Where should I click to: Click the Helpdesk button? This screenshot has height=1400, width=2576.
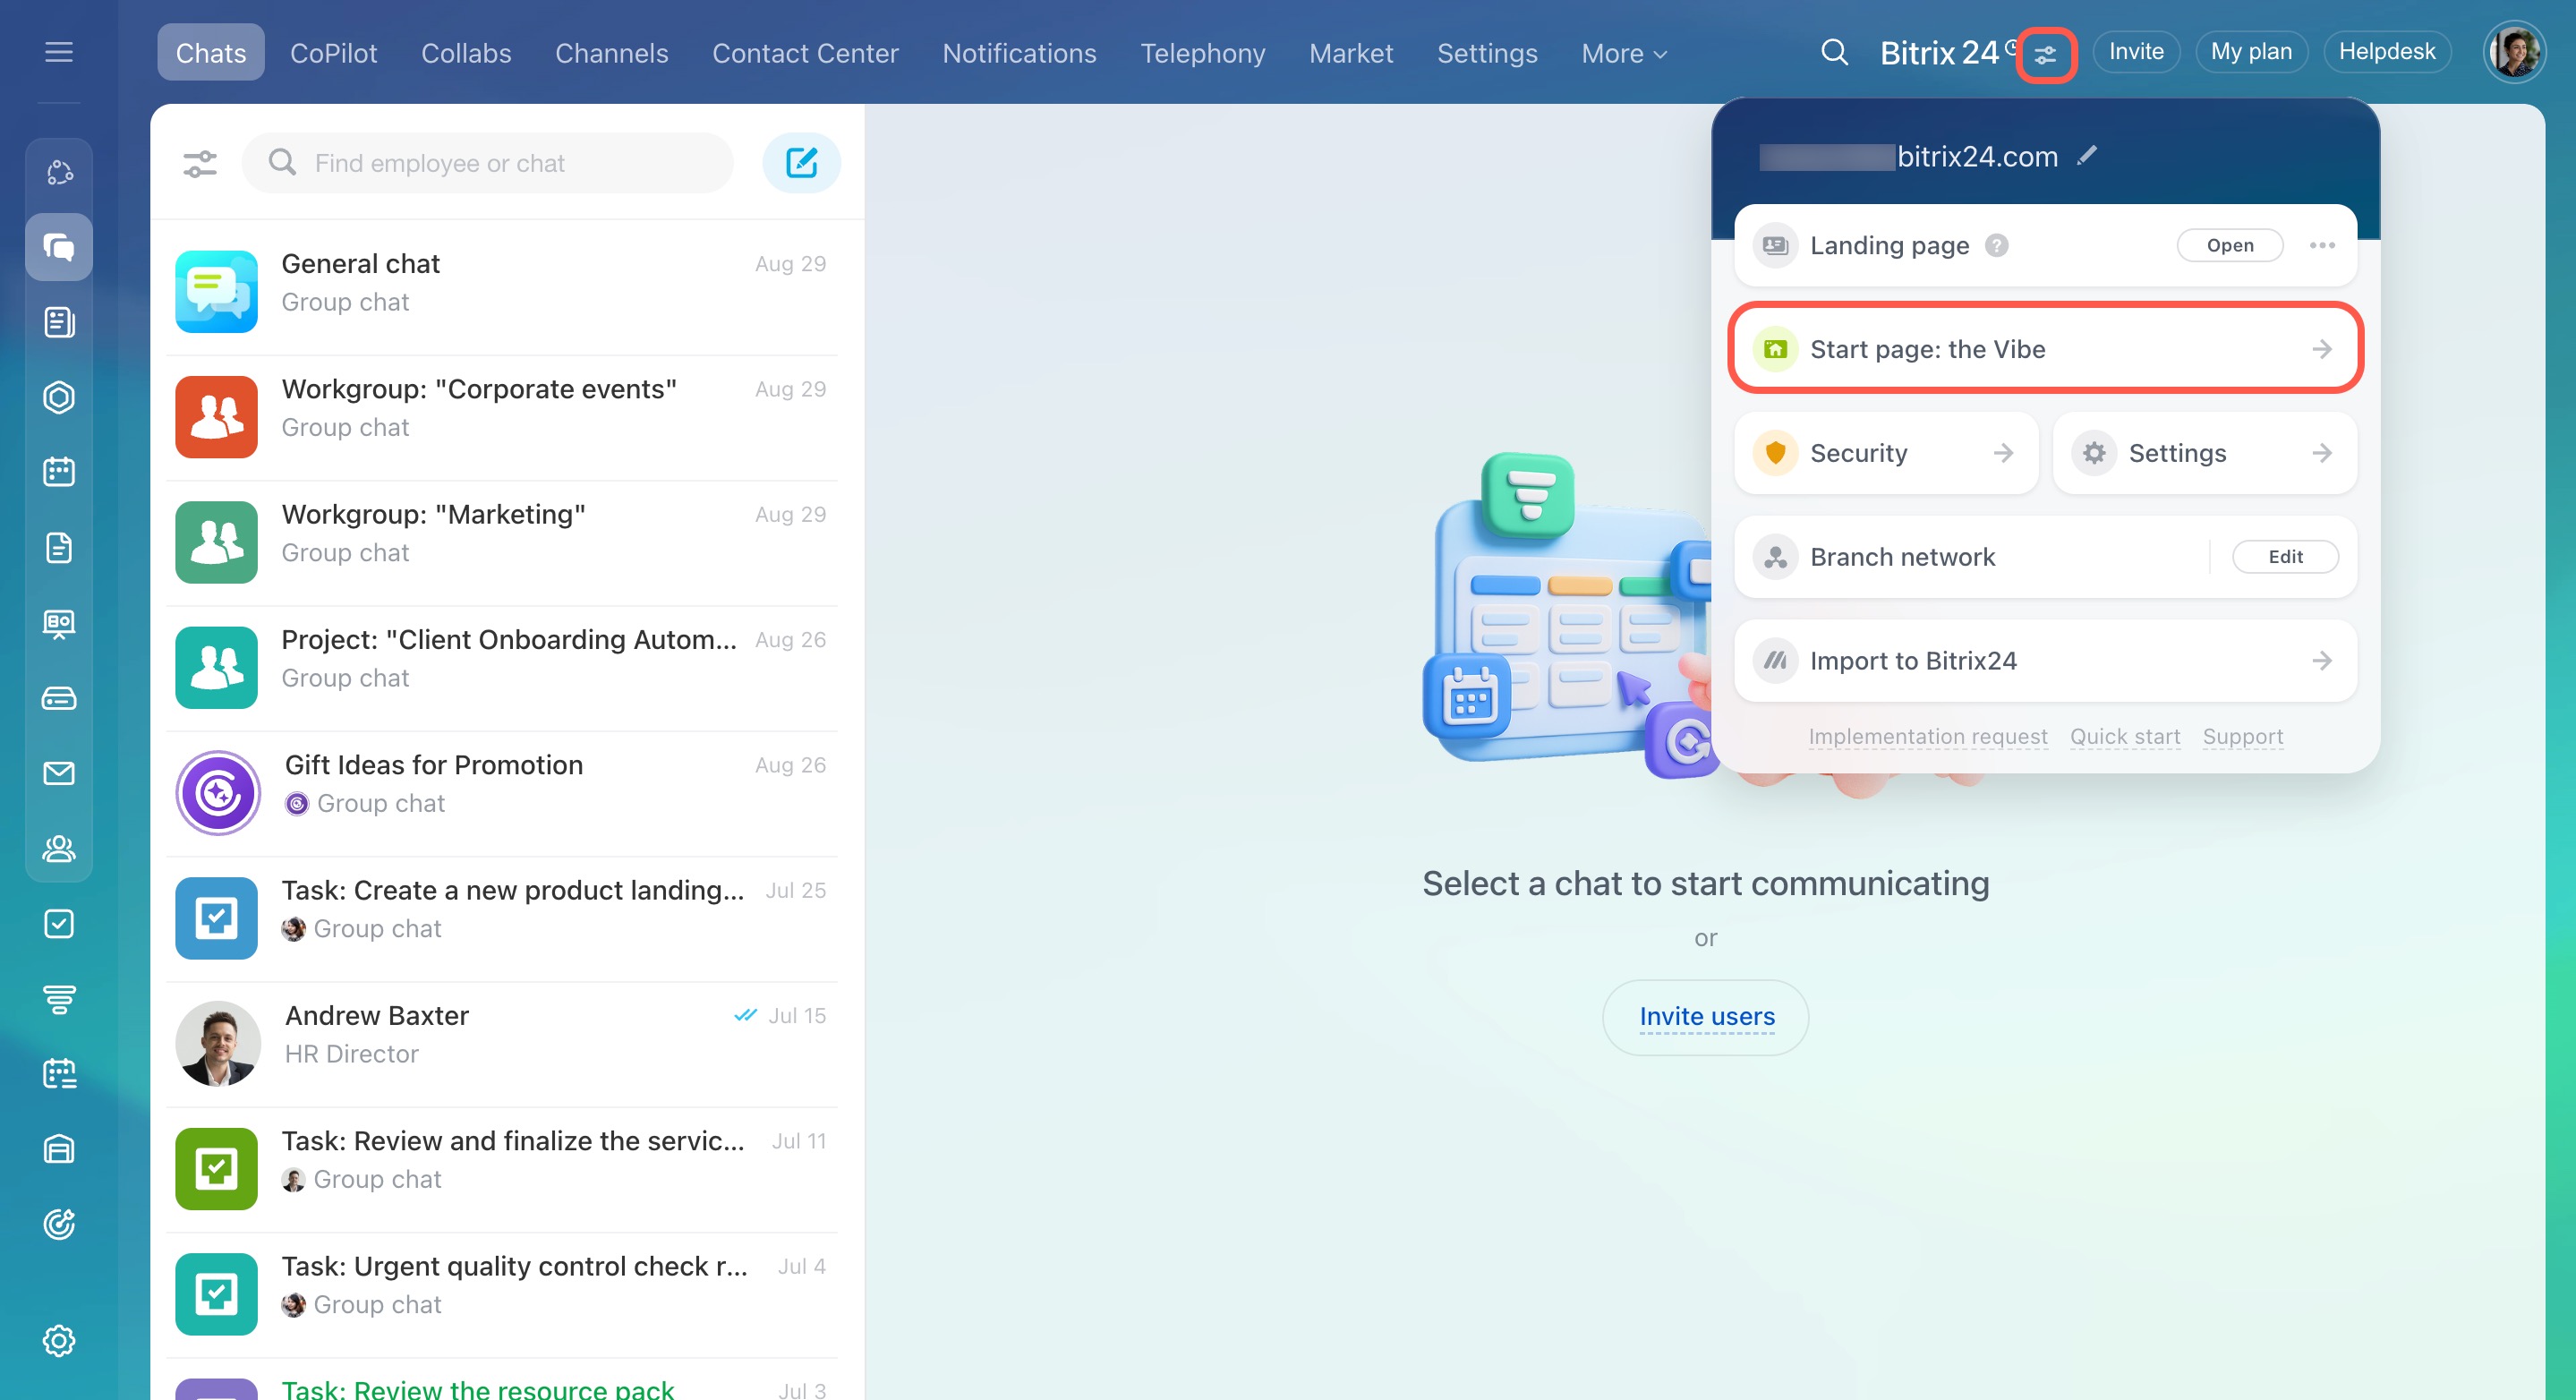(x=2386, y=52)
